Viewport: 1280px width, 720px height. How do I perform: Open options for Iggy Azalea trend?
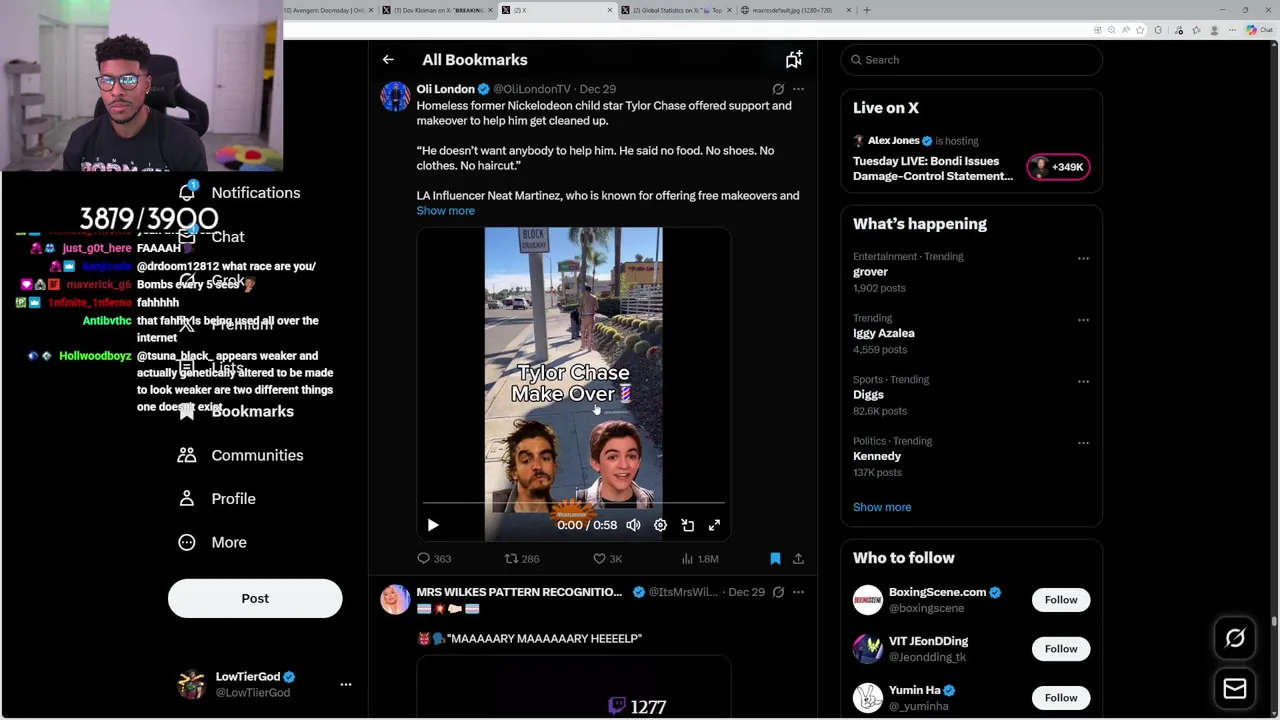[x=1083, y=320]
